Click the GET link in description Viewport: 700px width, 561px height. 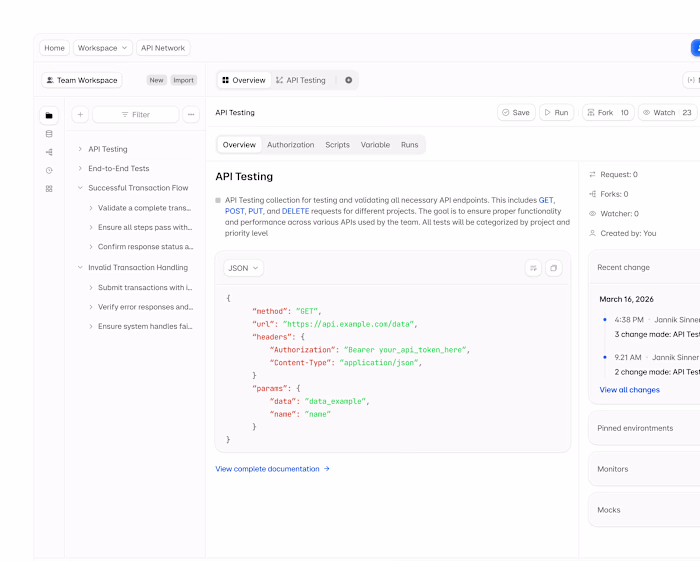pos(546,200)
